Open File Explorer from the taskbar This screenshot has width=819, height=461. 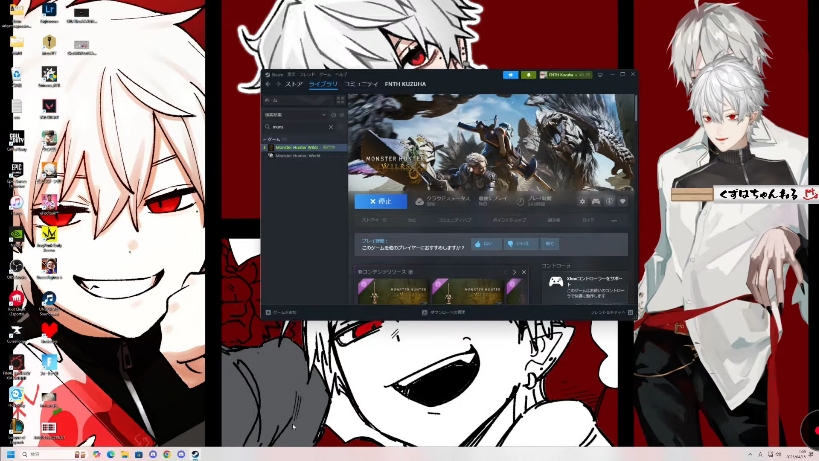(x=124, y=454)
